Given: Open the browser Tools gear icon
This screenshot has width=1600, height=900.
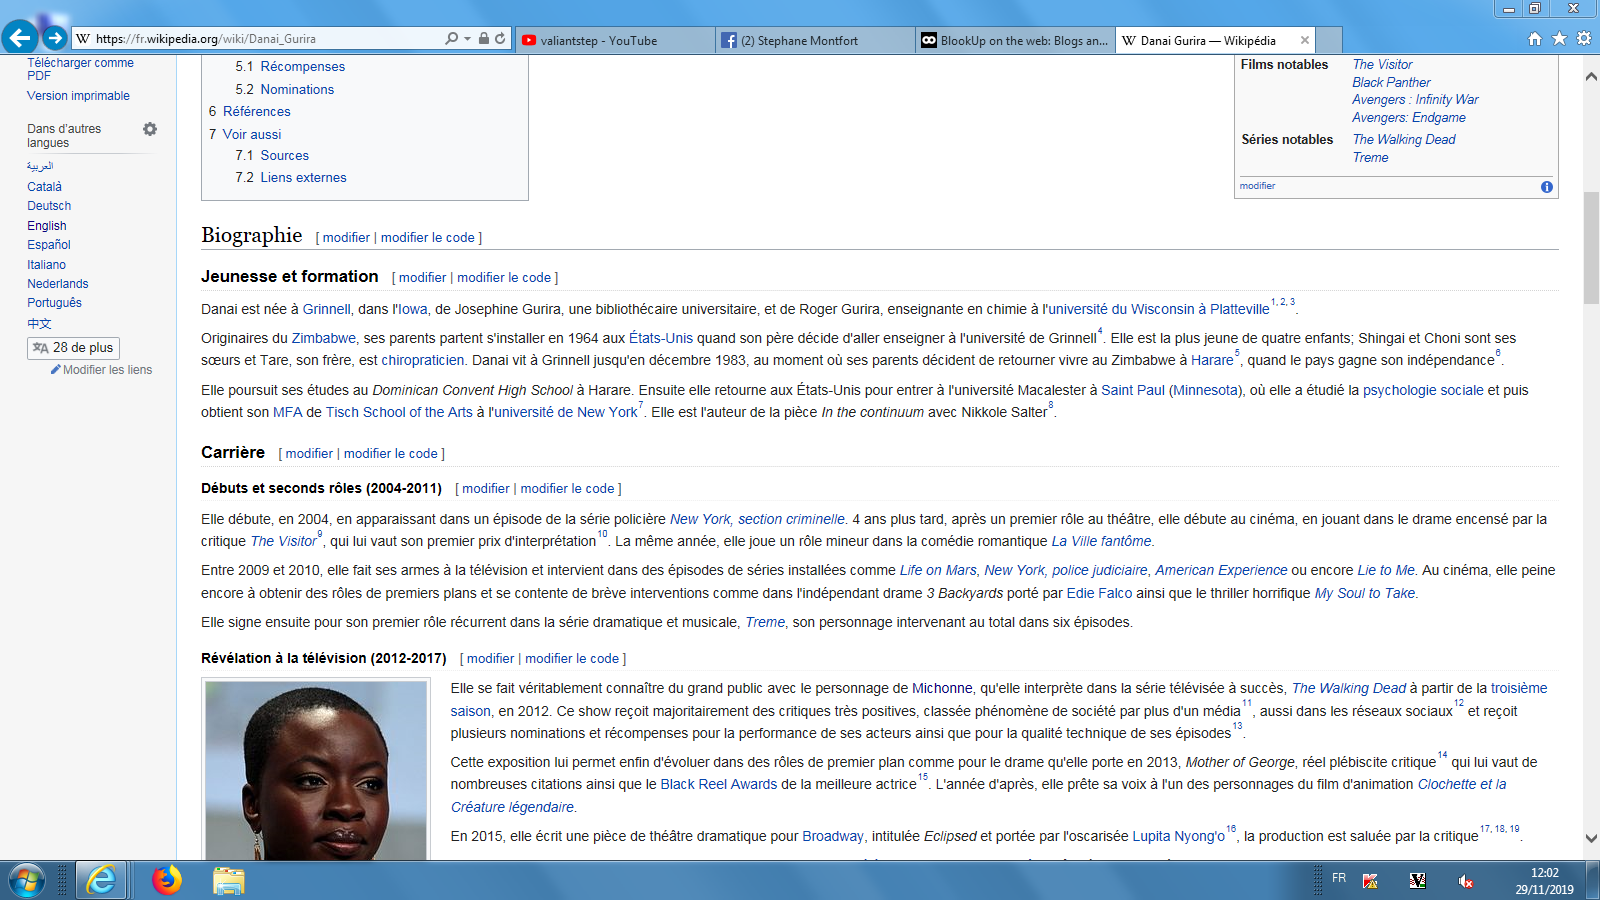Looking at the screenshot, I should [1584, 39].
